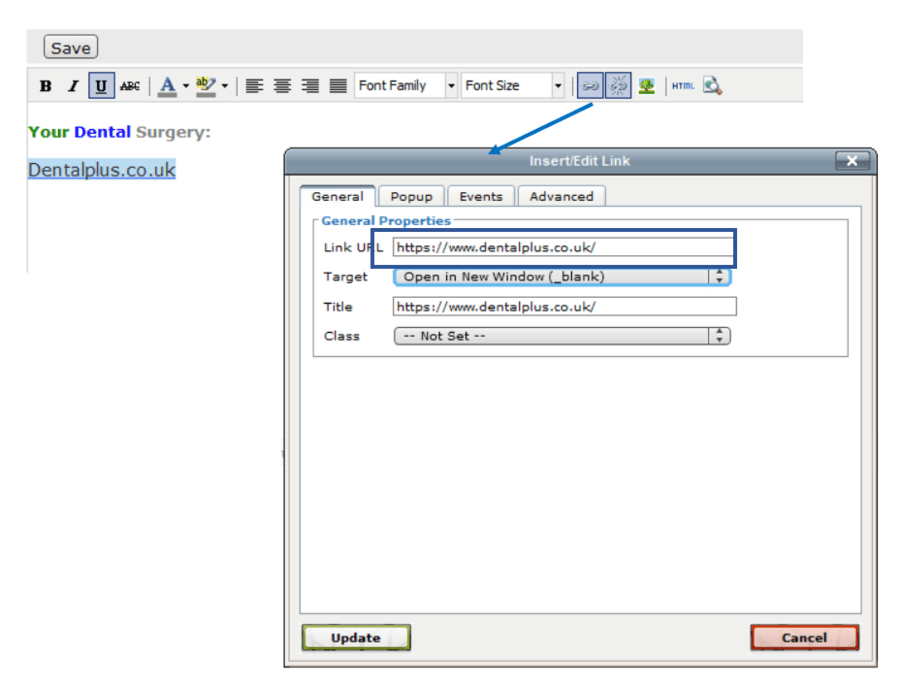Switch to the Advanced tab
The height and width of the screenshot is (687, 900).
point(561,197)
